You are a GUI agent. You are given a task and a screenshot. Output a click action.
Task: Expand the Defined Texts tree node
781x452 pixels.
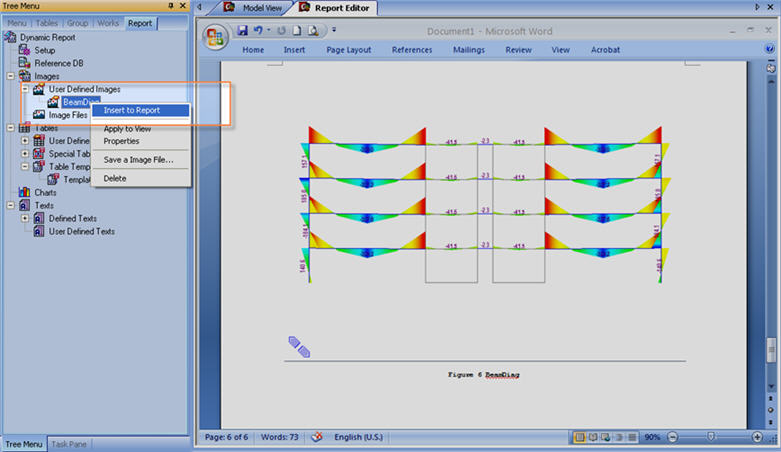25,218
